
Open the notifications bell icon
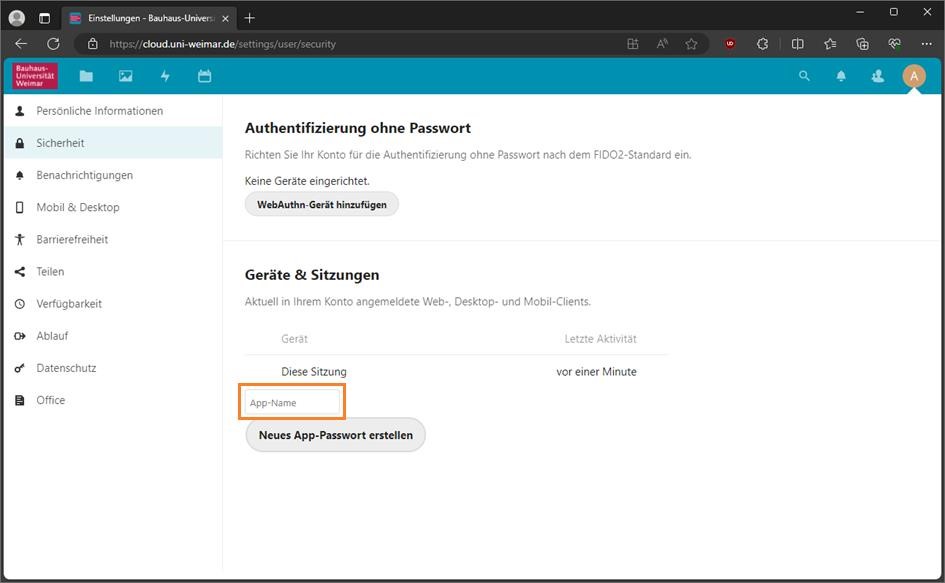(841, 76)
